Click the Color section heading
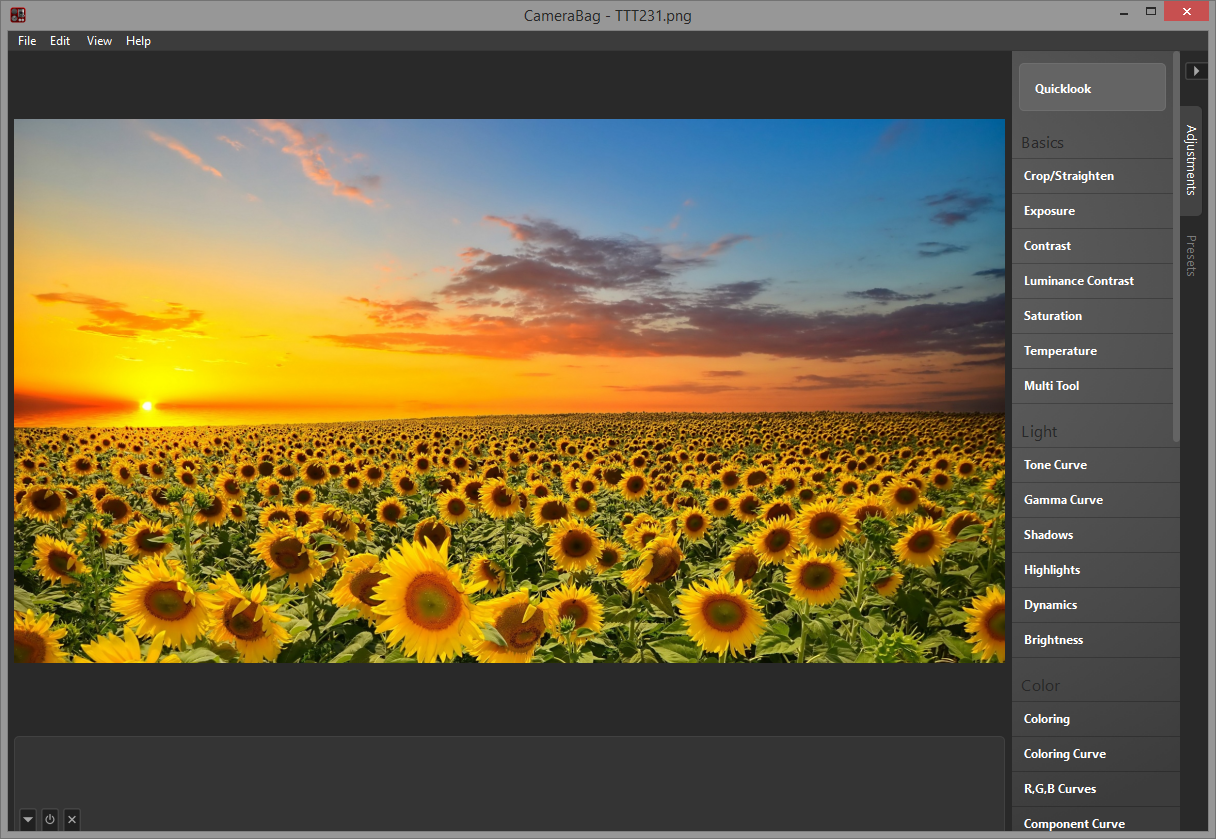1216x839 pixels. [1040, 686]
